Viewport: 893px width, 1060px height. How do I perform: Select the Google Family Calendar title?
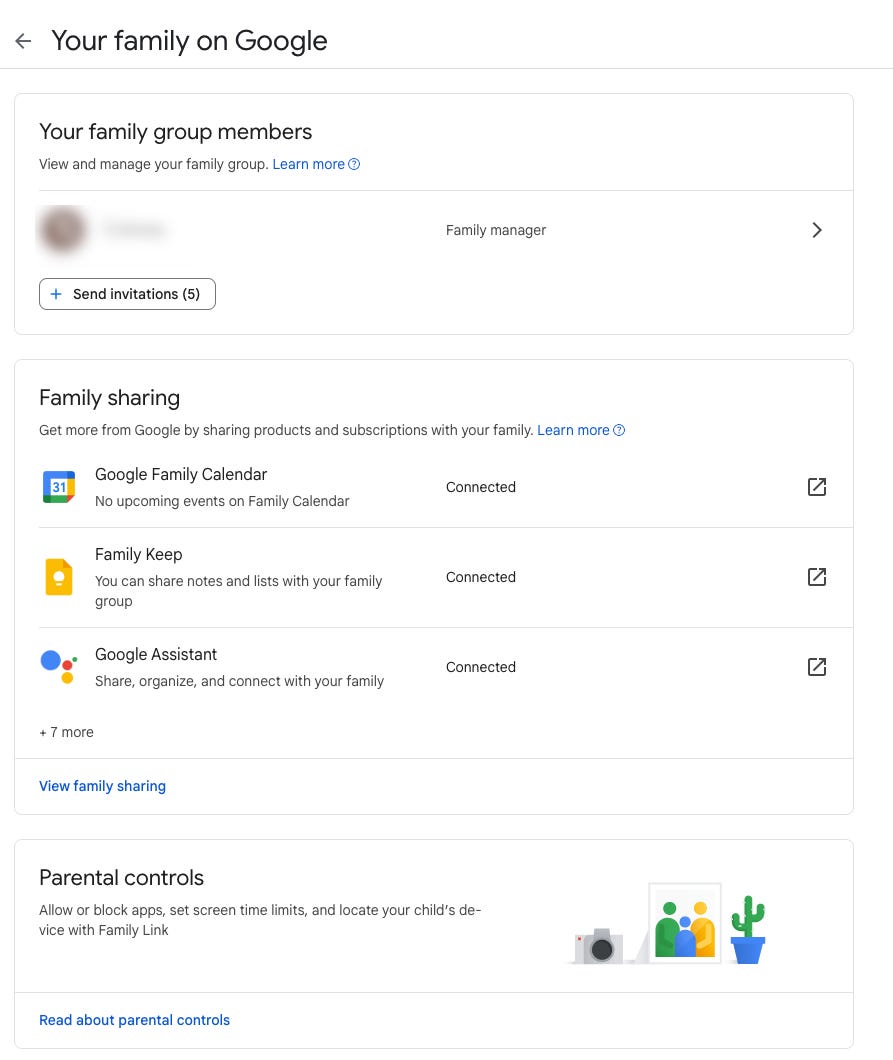180,475
